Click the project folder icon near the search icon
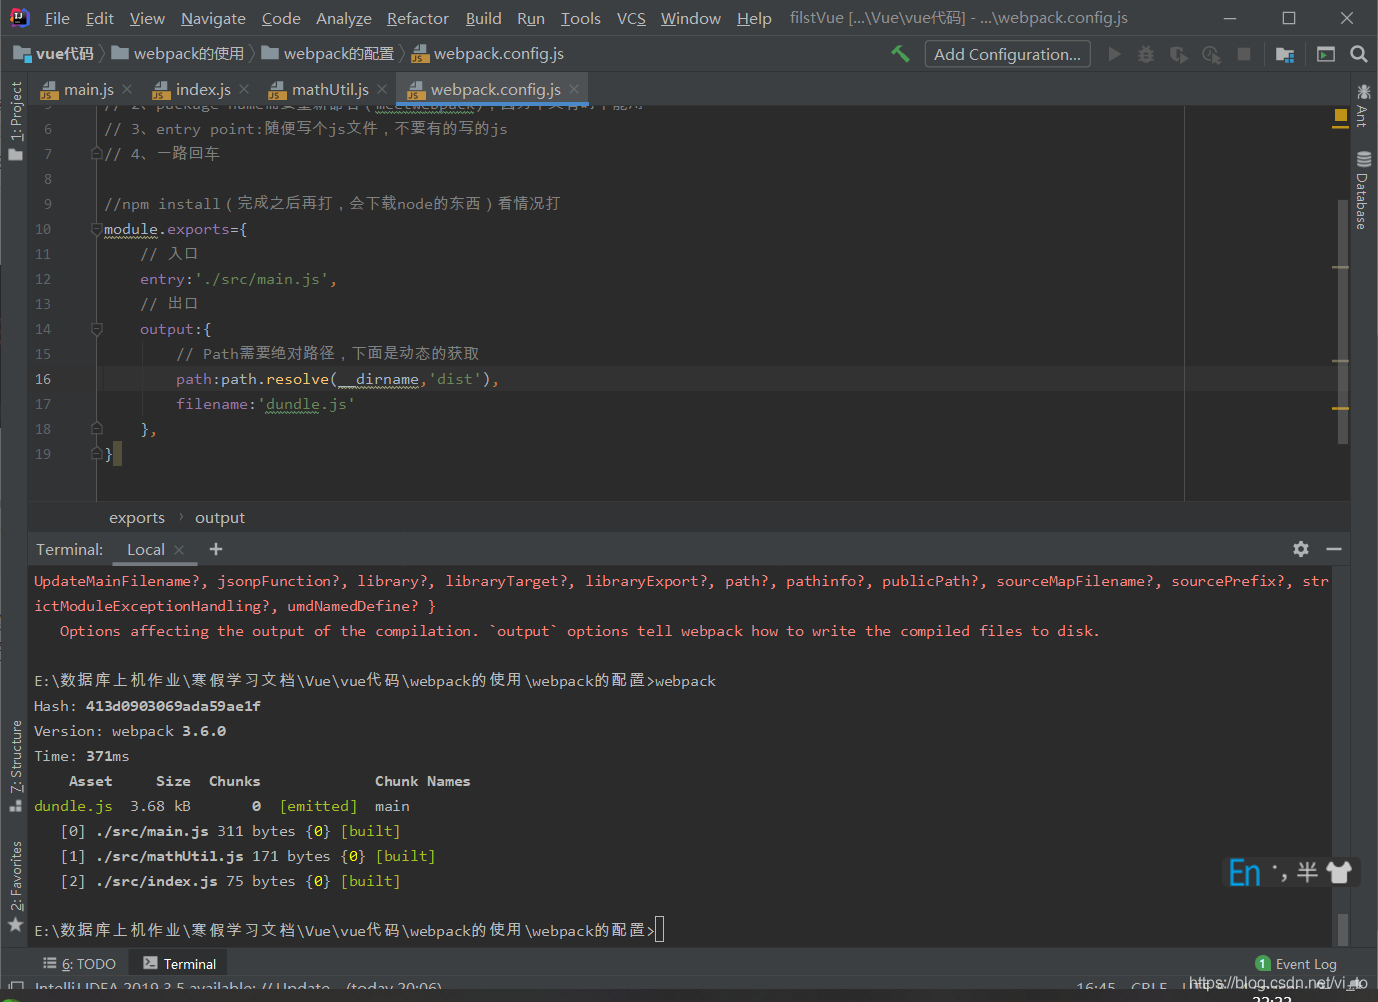Screen dimensions: 1378x1002 coord(1285,54)
